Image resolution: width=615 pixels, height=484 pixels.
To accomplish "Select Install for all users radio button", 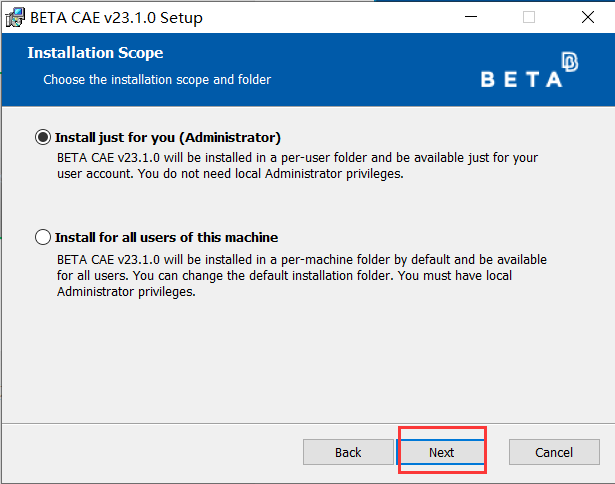I will pyautogui.click(x=43, y=237).
